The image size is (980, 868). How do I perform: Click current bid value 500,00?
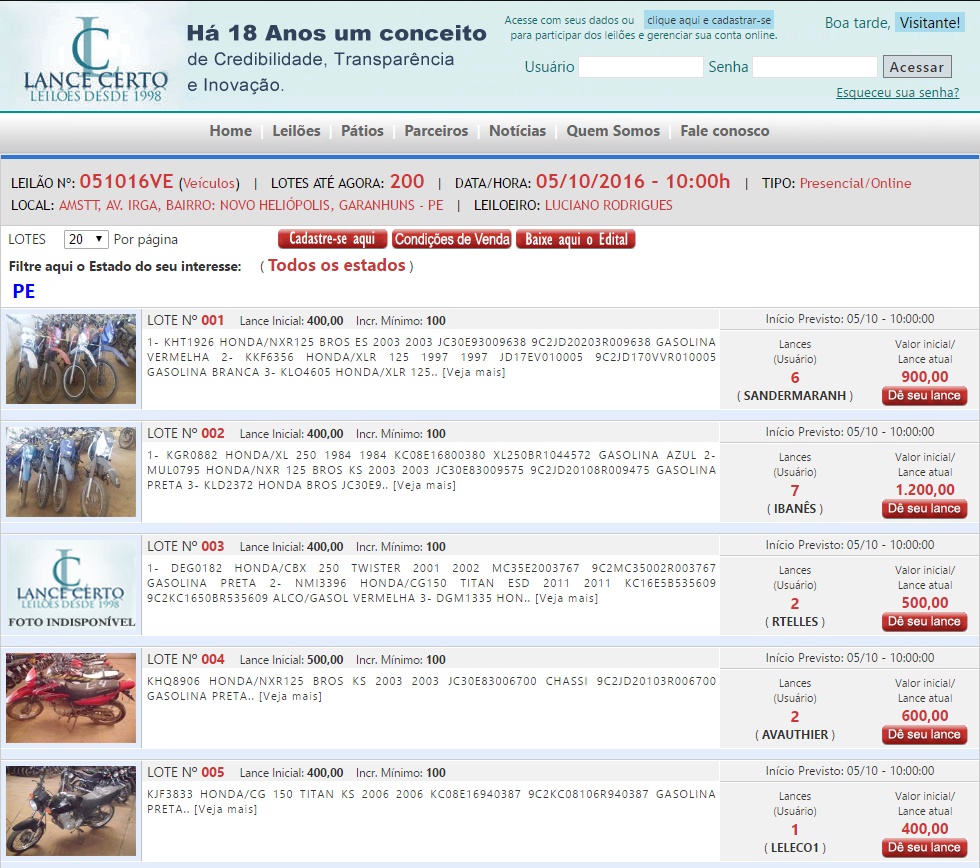(925, 603)
